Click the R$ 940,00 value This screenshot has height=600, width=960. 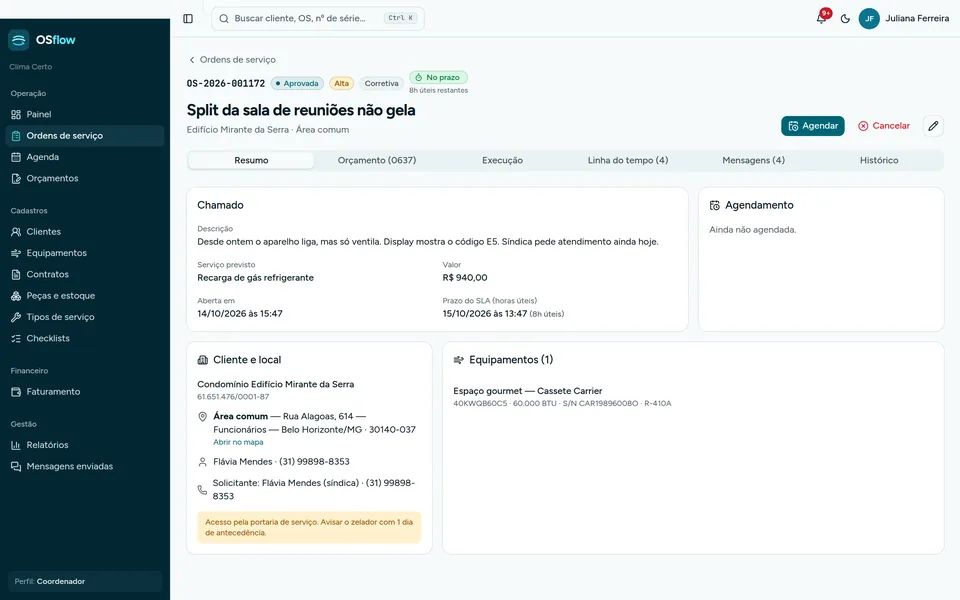pyautogui.click(x=465, y=277)
